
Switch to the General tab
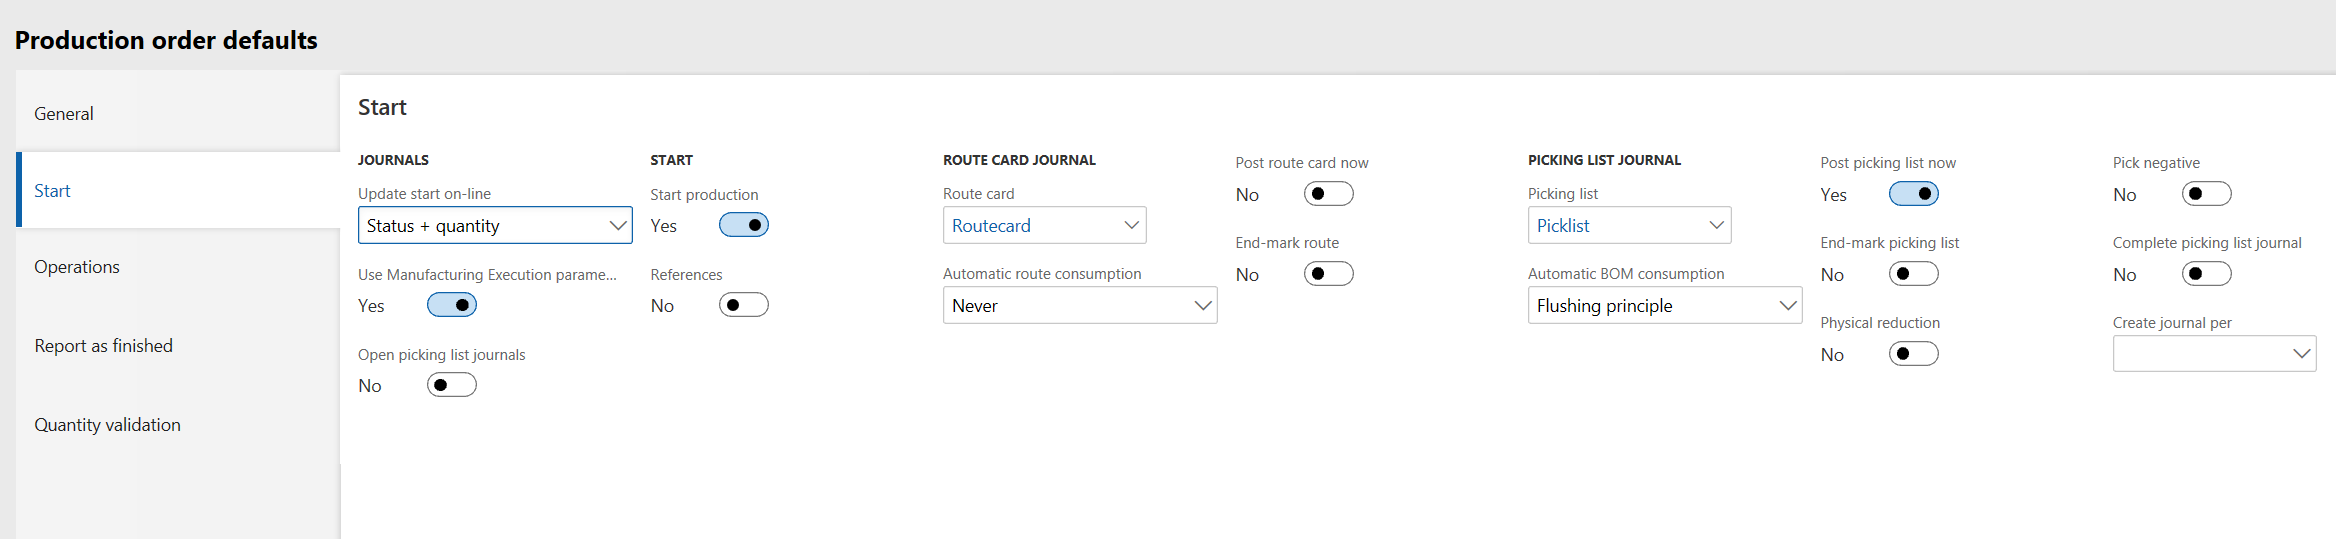[x=64, y=114]
